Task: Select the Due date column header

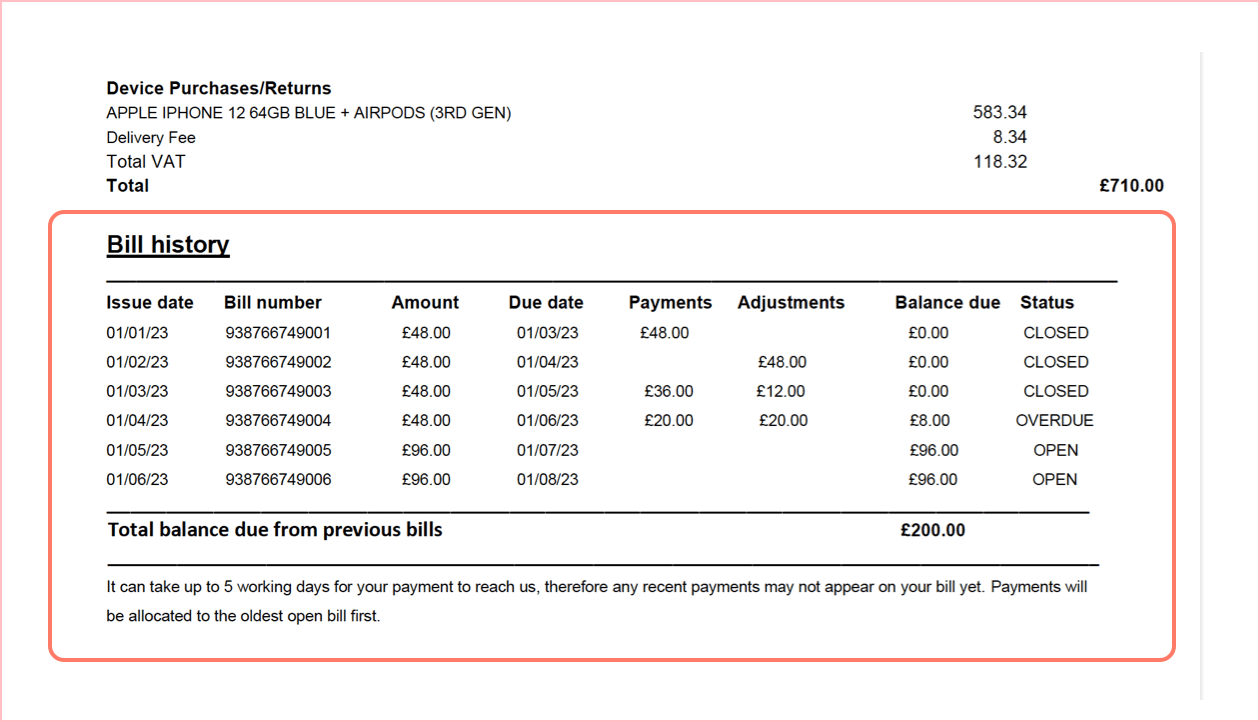Action: tap(546, 303)
